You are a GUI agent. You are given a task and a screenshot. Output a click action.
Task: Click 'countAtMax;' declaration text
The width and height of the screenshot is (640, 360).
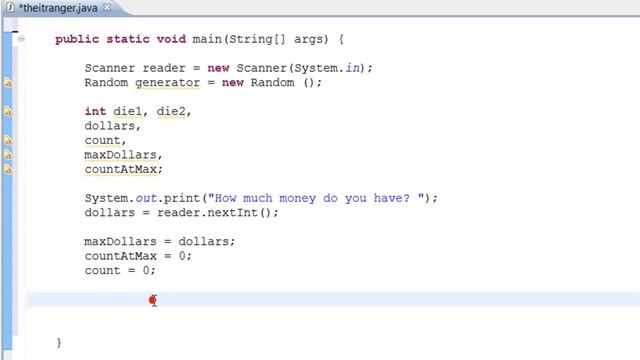click(123, 169)
